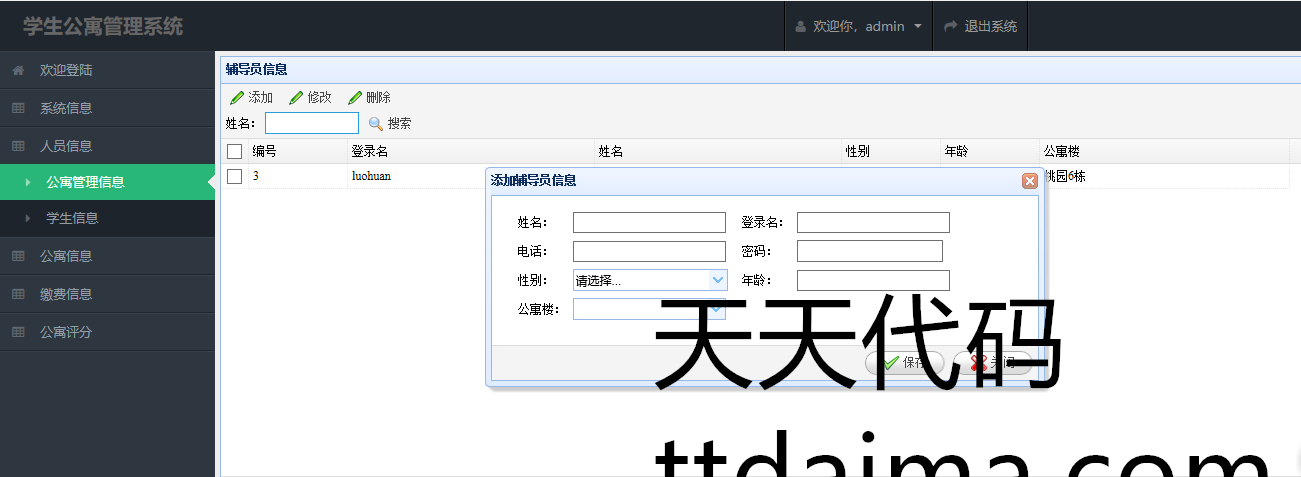Toggle the select-all checkbox in table header
1301x477 pixels.
tap(235, 152)
